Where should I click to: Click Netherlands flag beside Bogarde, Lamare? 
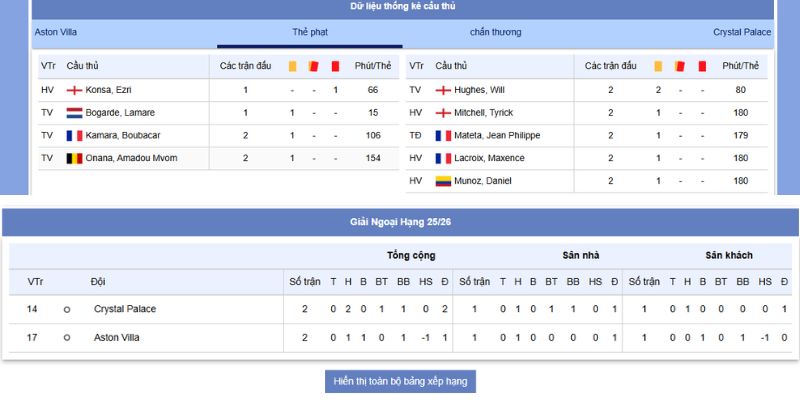[x=74, y=113]
